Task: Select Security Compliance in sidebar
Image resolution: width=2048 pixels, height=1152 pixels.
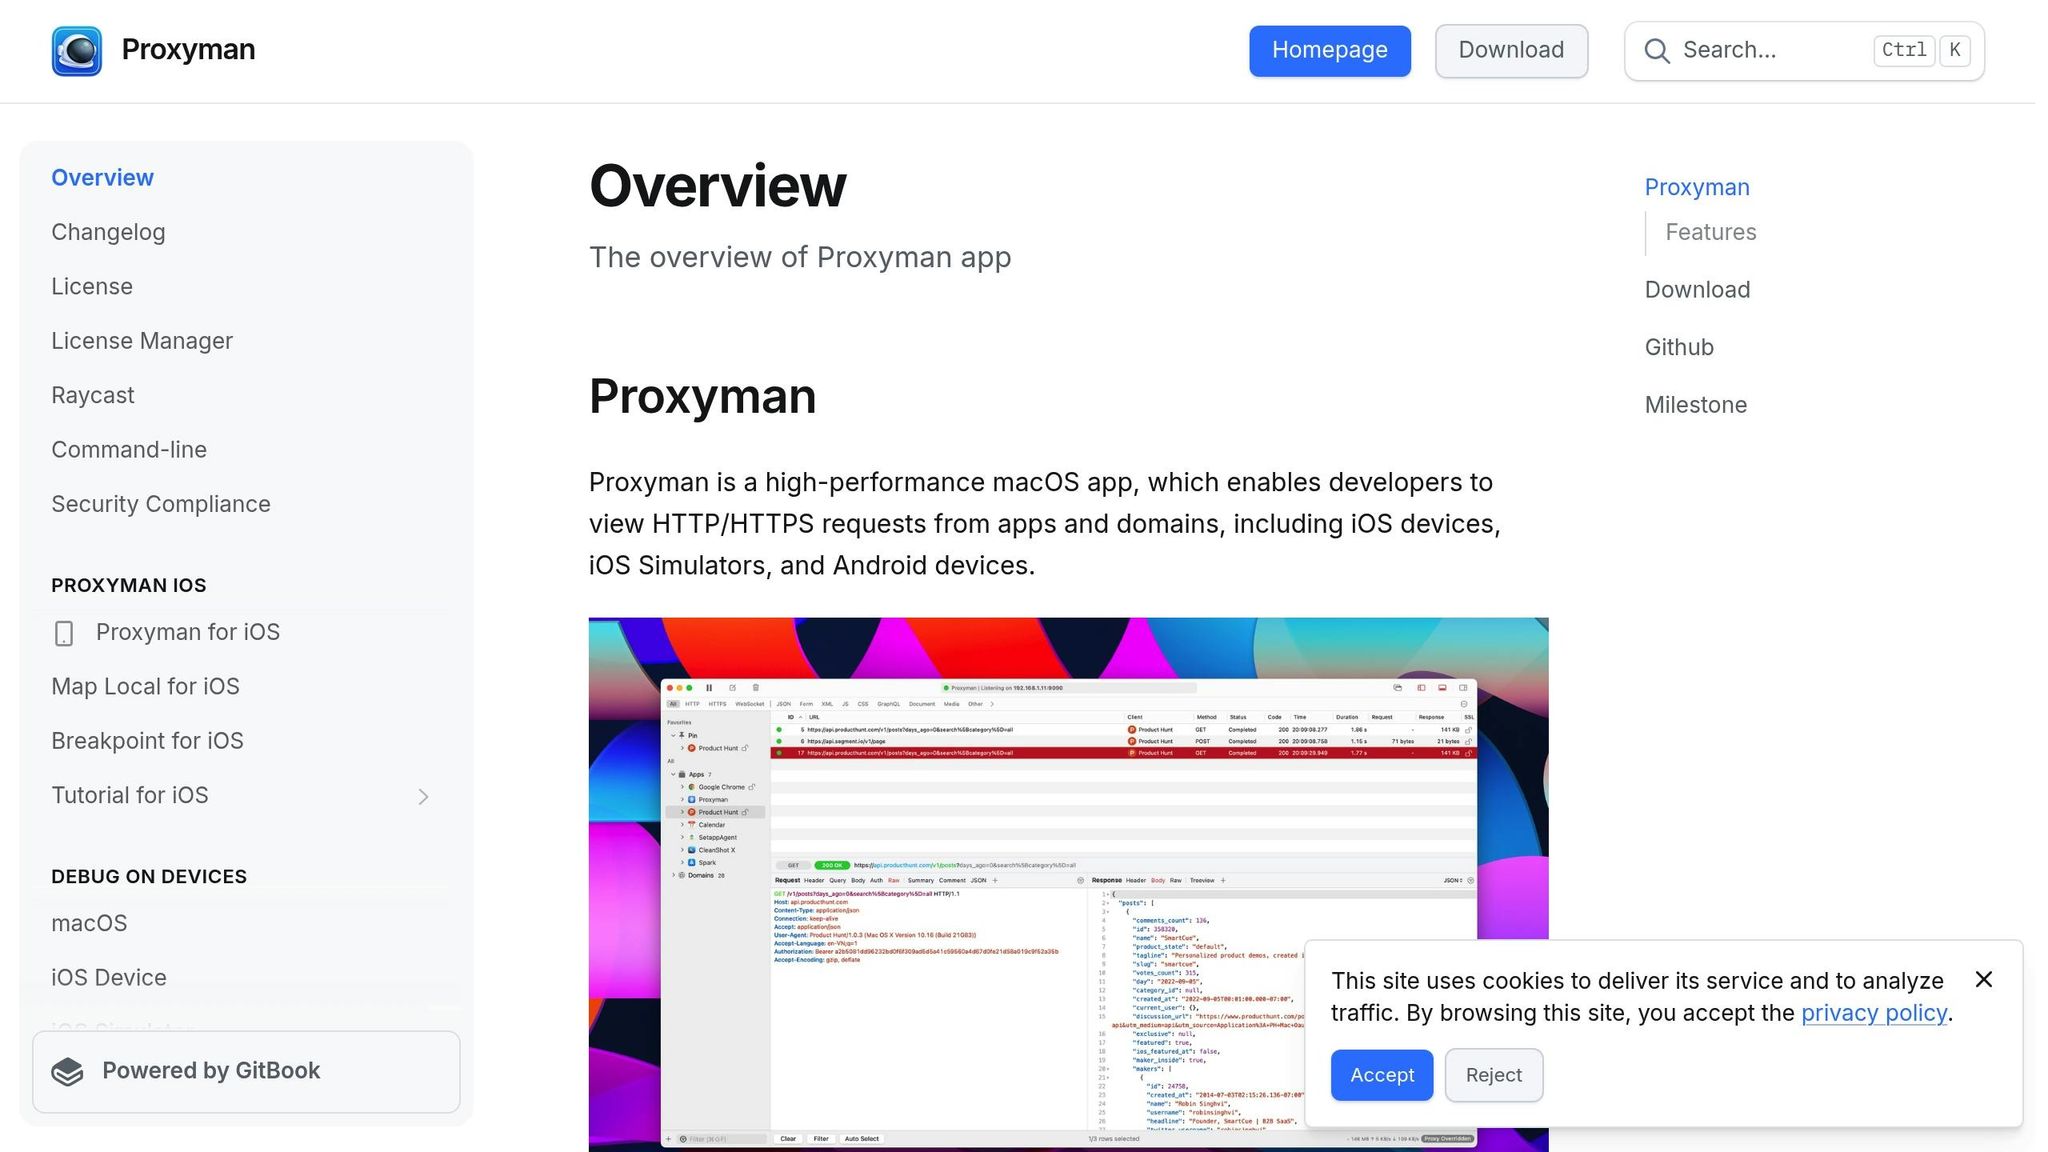Action: click(161, 504)
